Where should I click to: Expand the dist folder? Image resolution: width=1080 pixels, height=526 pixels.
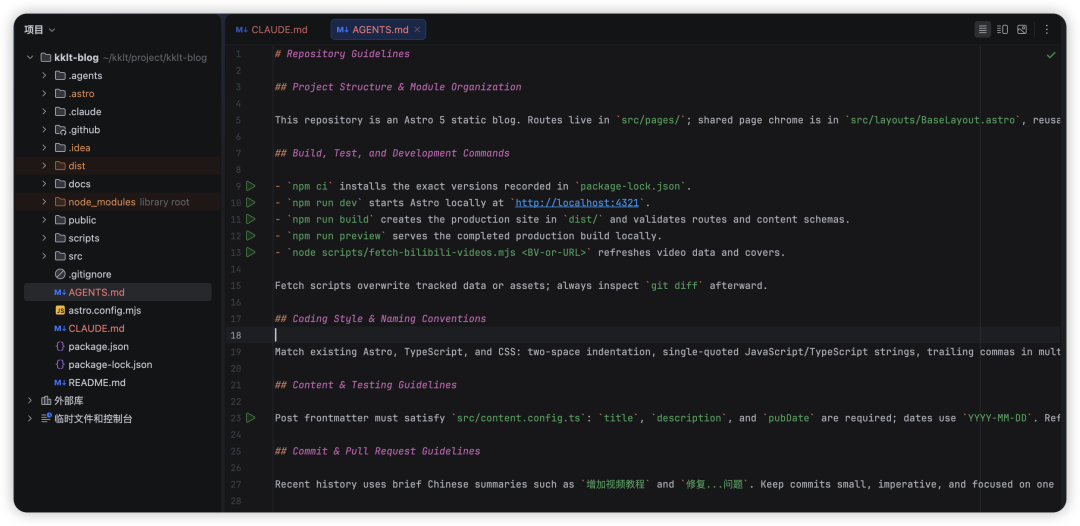pos(44,166)
